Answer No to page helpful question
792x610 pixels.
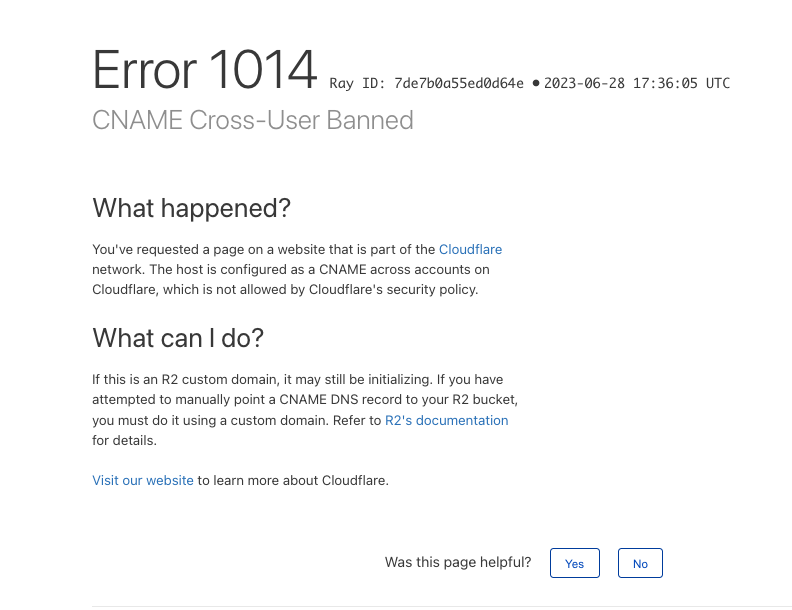pyautogui.click(x=640, y=563)
